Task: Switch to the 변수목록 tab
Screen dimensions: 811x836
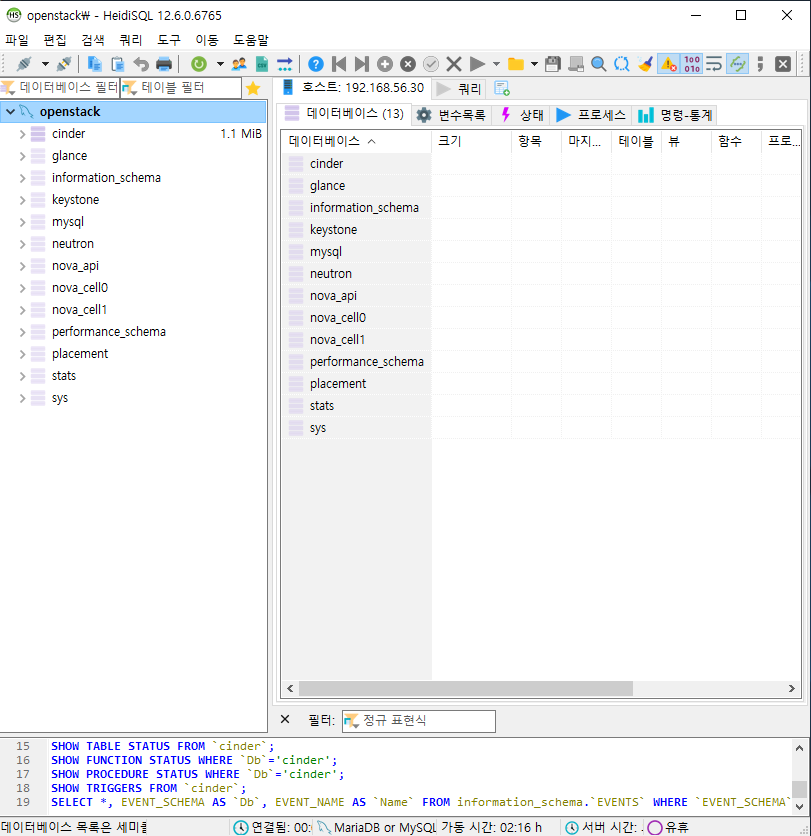Action: coord(452,115)
